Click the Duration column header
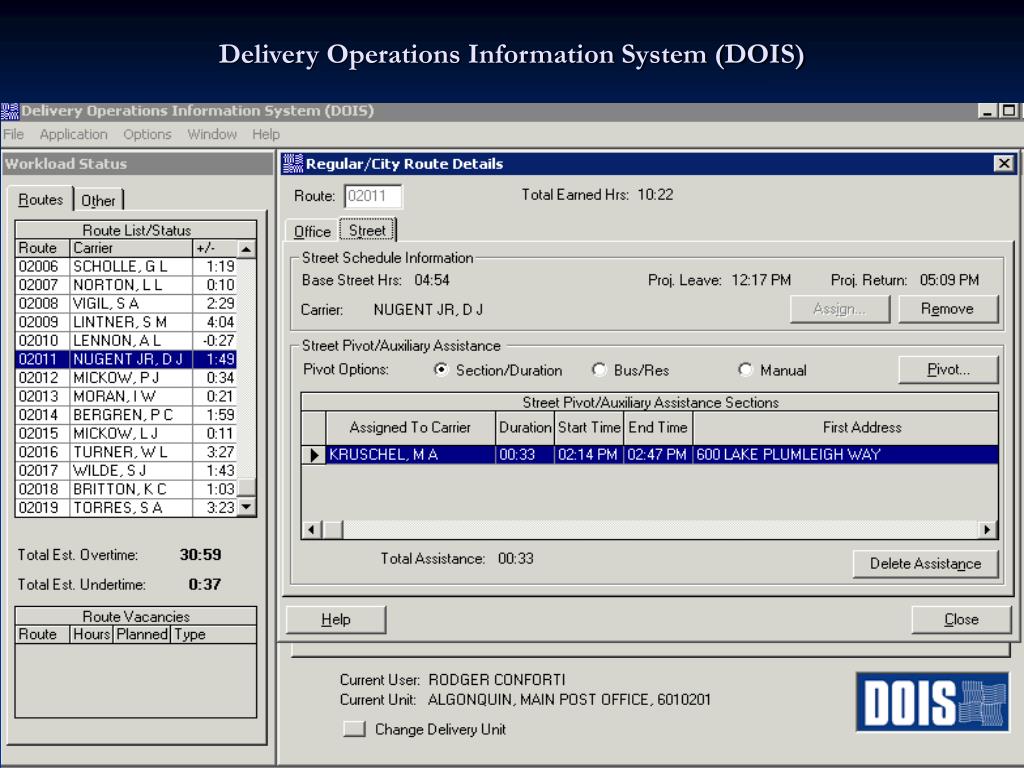This screenshot has height=768, width=1024. [525, 428]
